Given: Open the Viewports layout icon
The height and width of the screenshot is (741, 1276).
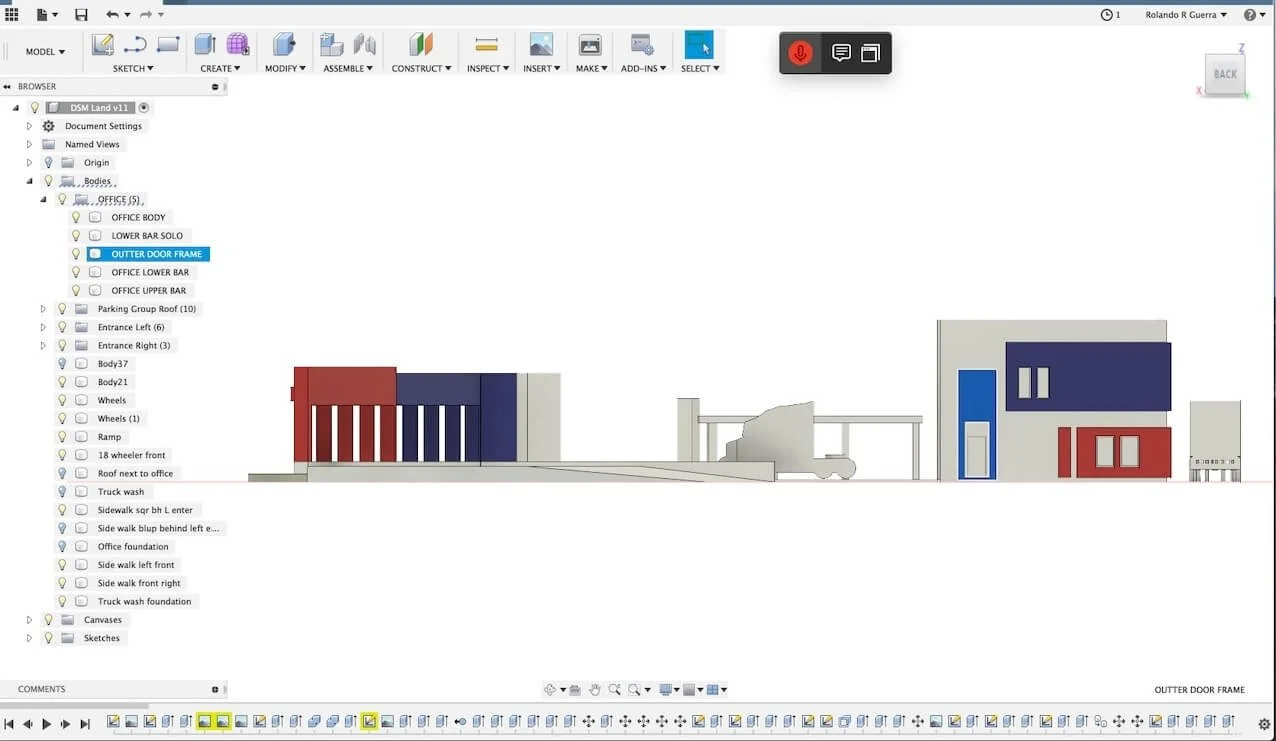Looking at the screenshot, I should click(713, 690).
